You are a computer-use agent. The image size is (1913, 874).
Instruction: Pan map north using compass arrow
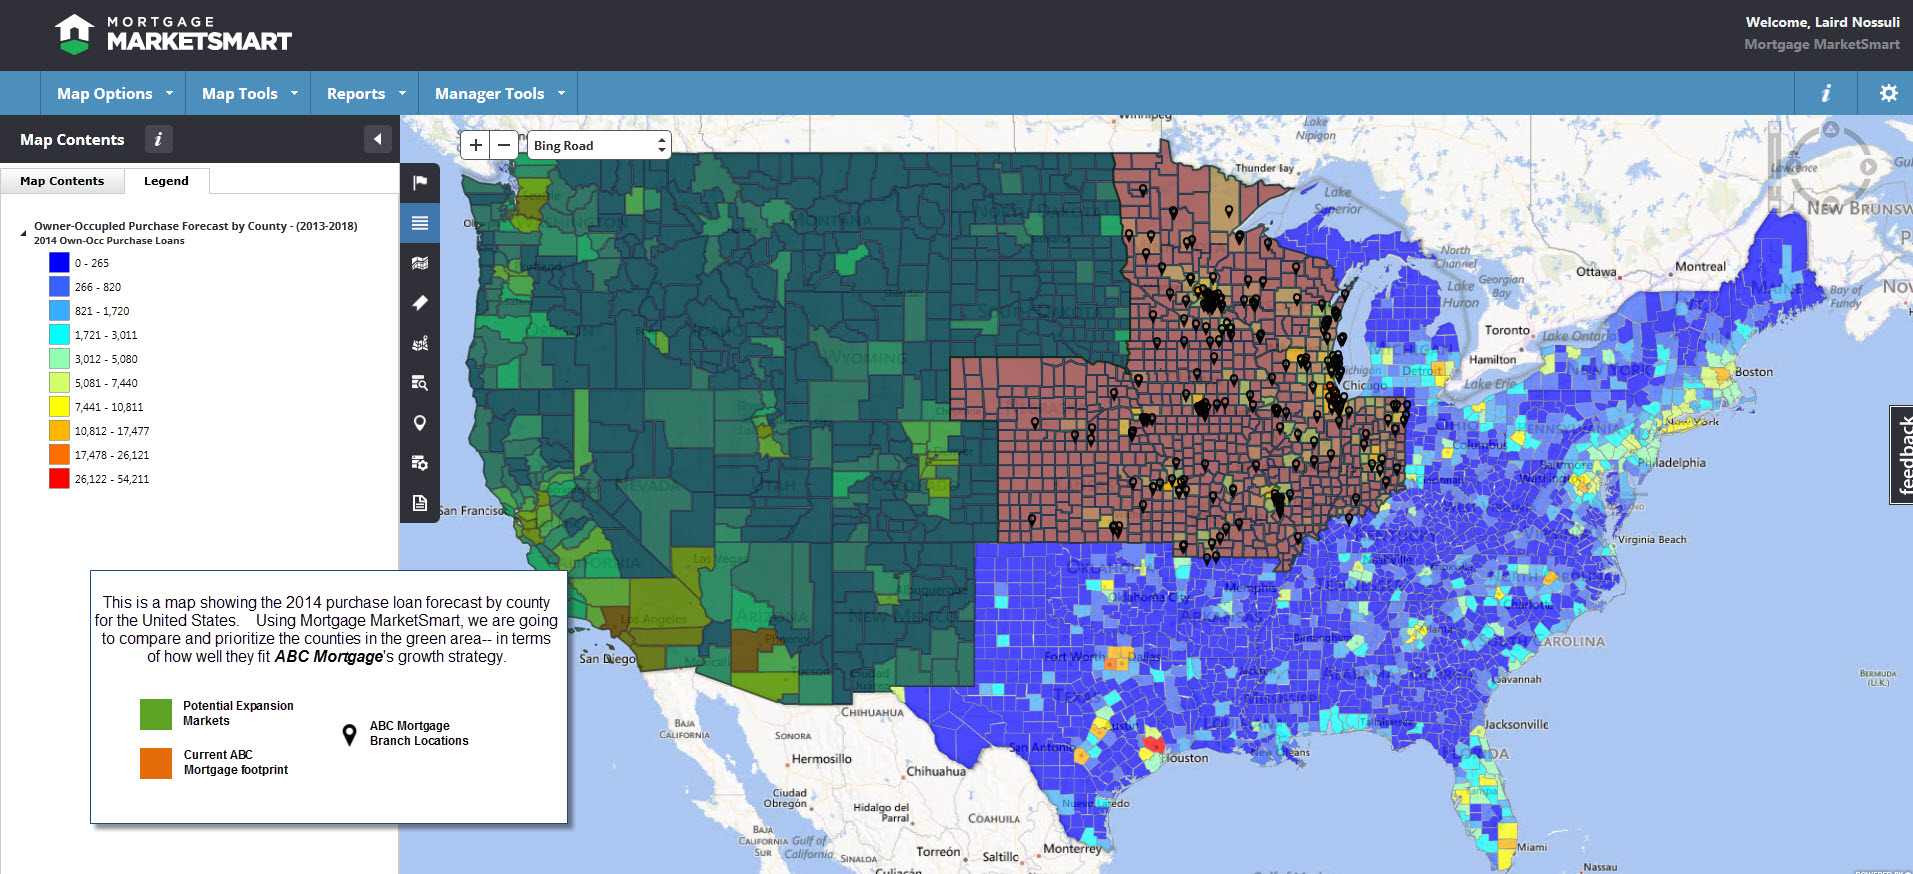pos(1830,129)
